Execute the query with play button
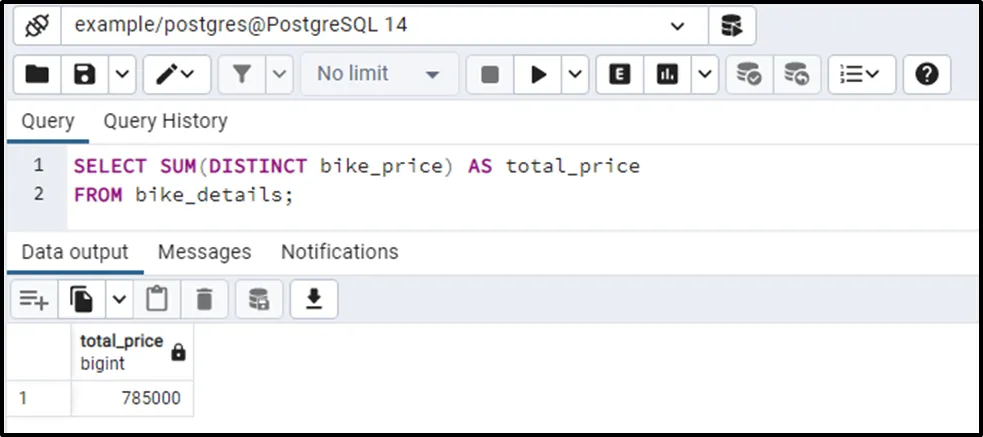The height and width of the screenshot is (437, 983). pos(539,74)
